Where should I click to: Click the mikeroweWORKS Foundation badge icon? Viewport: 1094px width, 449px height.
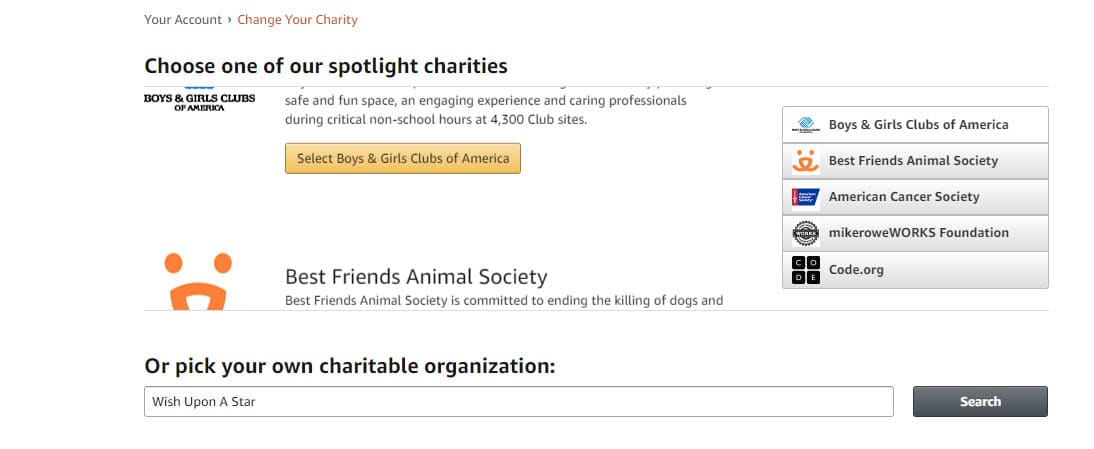click(x=806, y=234)
